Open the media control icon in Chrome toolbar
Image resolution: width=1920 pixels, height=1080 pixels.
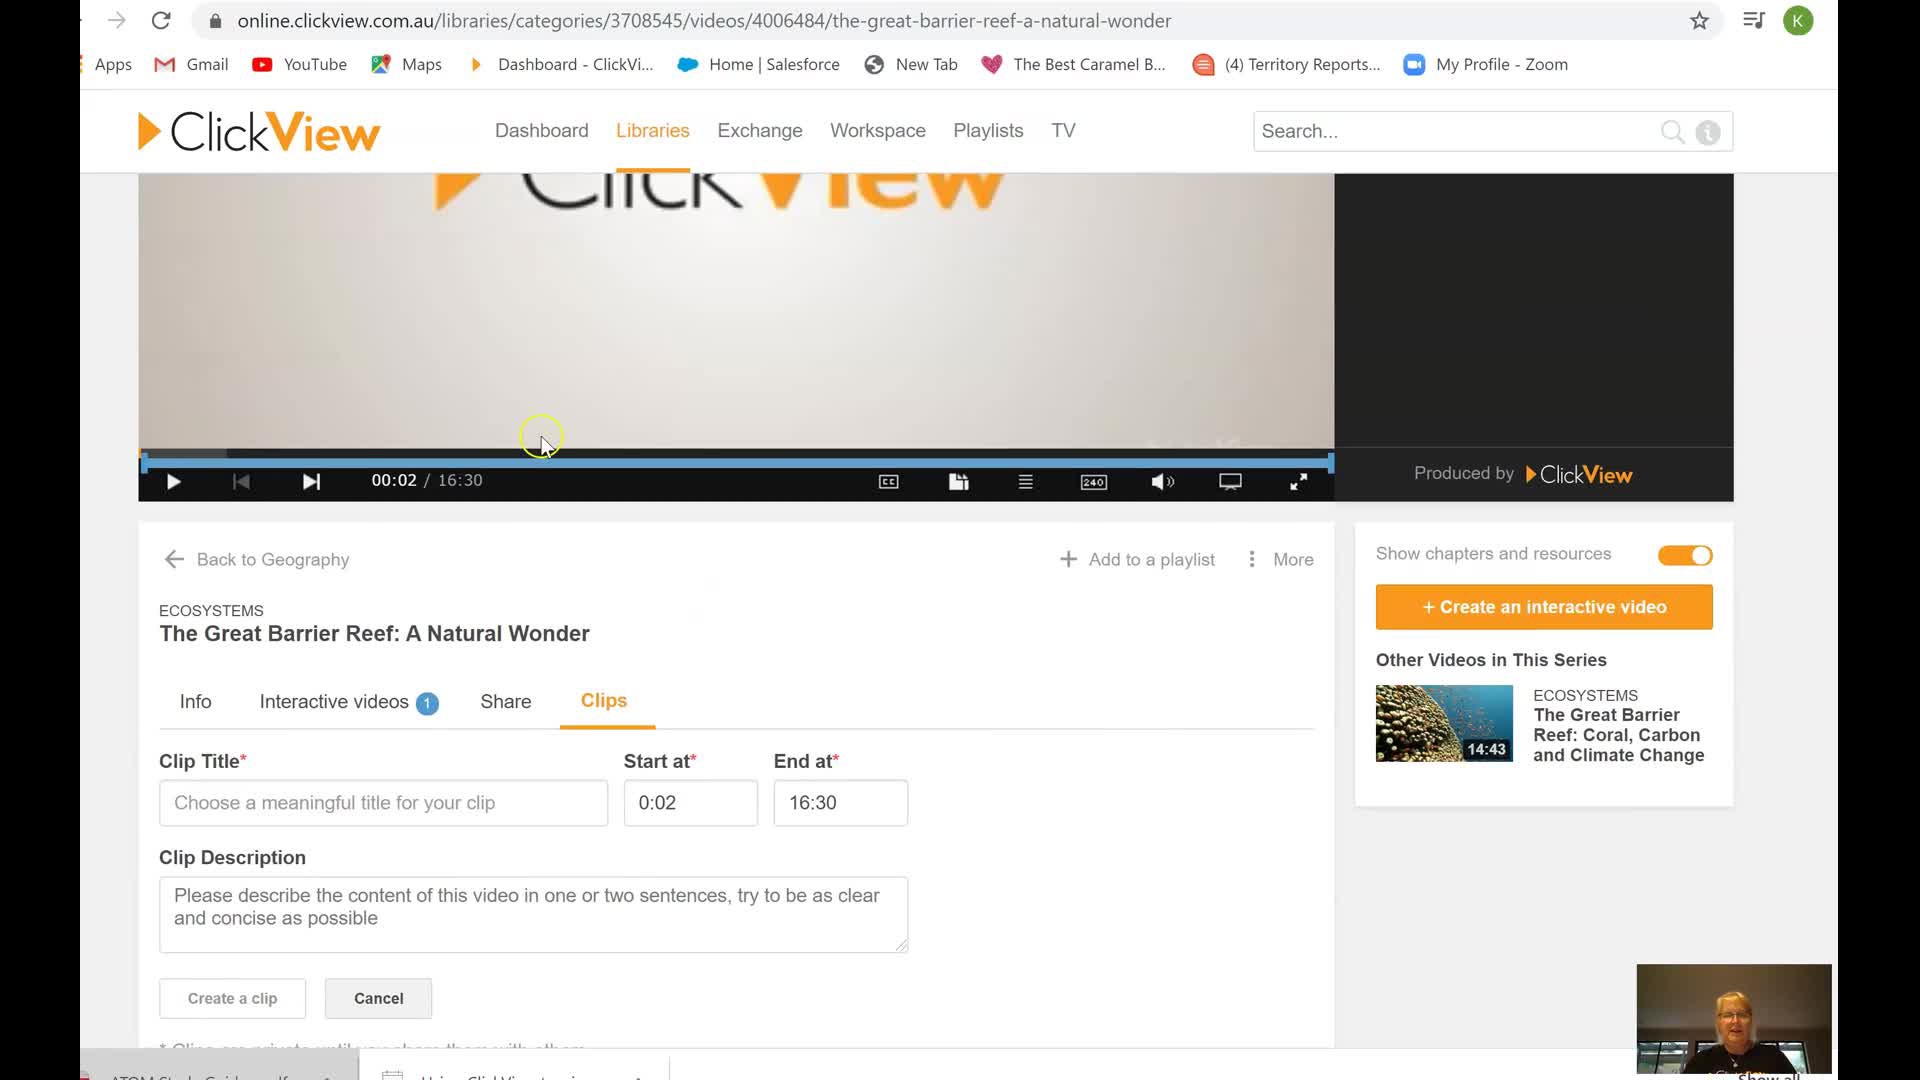click(1753, 20)
